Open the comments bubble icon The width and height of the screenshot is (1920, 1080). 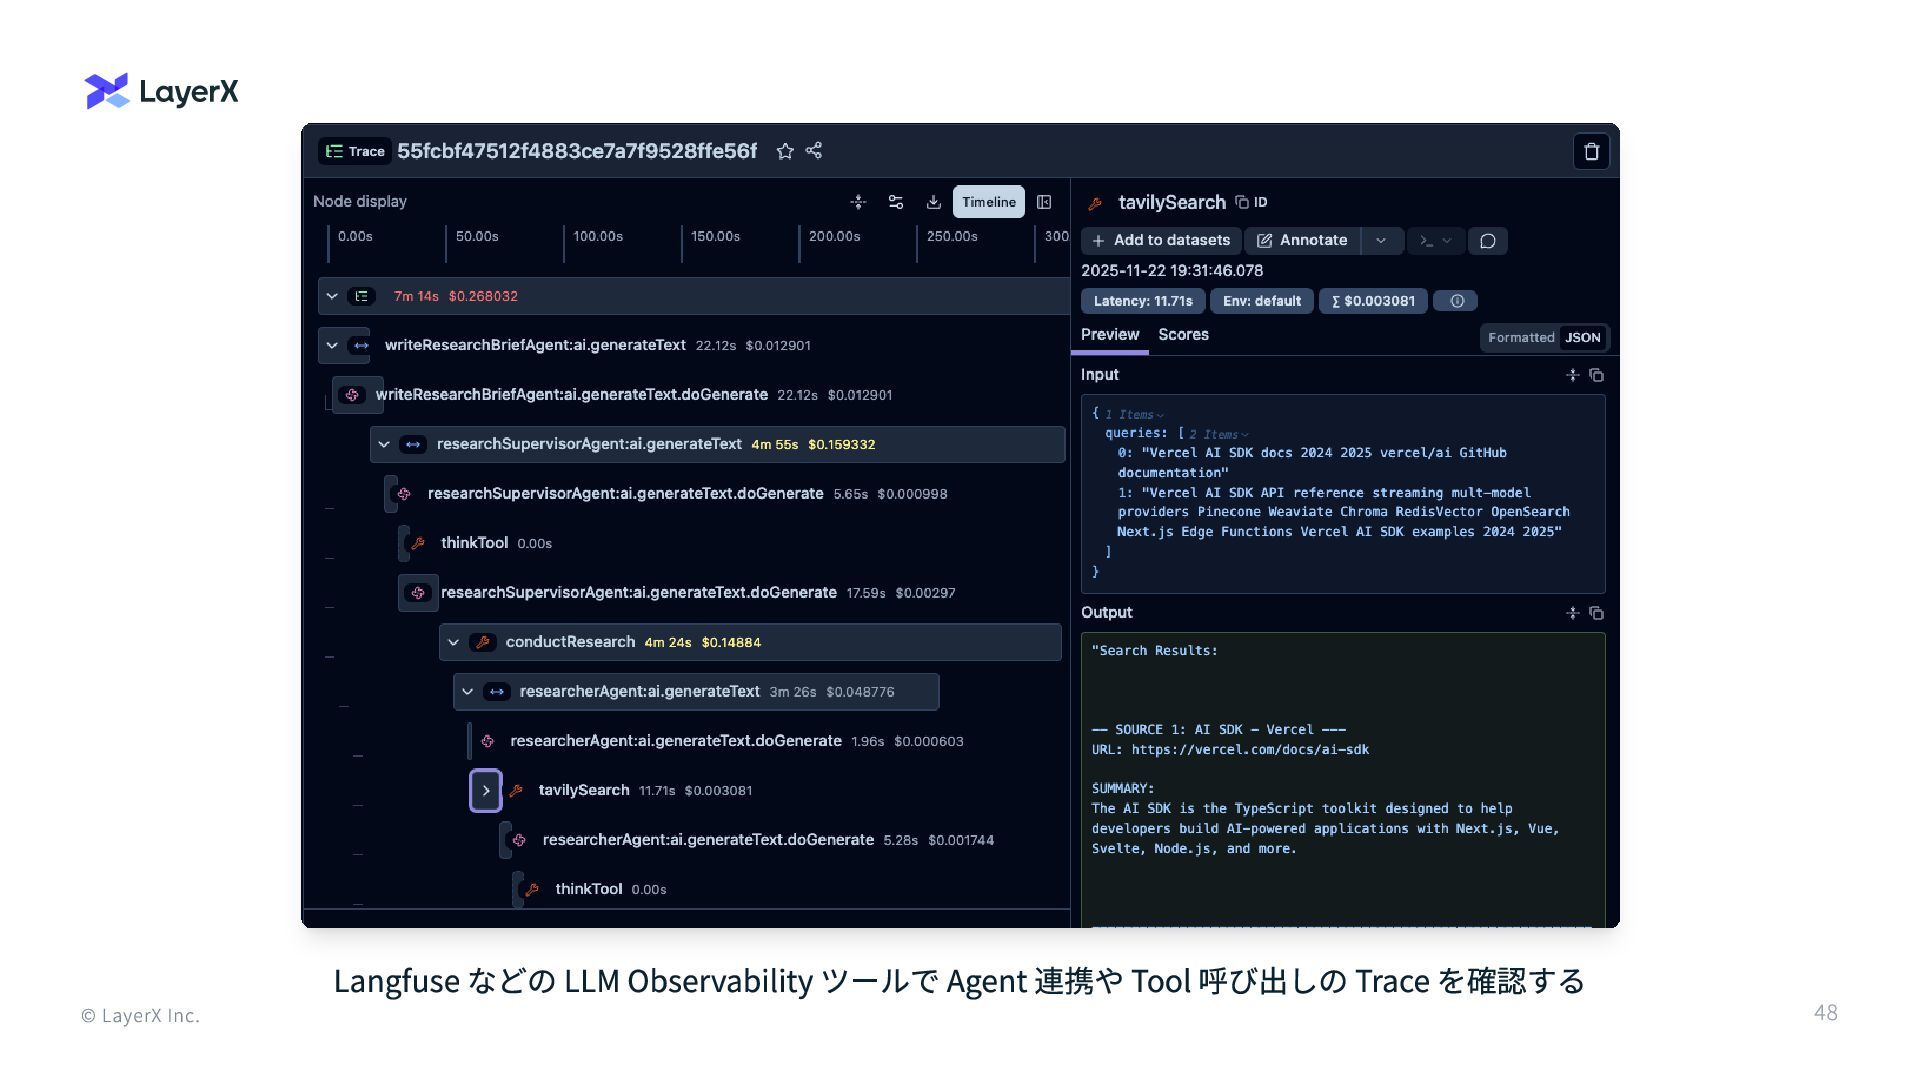[x=1487, y=241]
